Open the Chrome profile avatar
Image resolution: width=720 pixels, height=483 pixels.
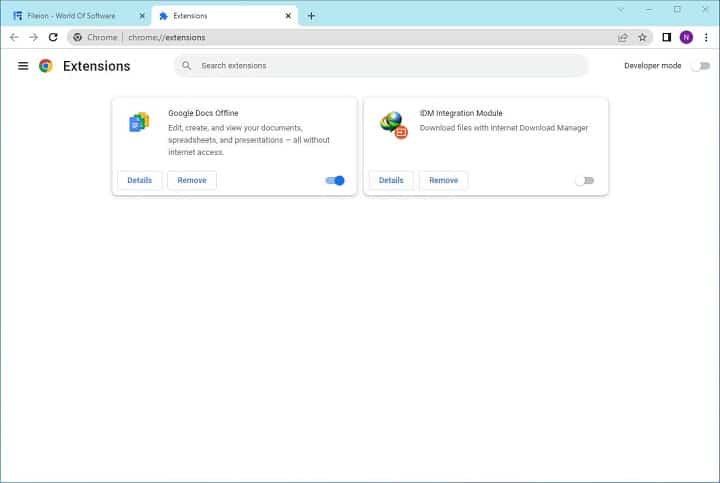686,37
